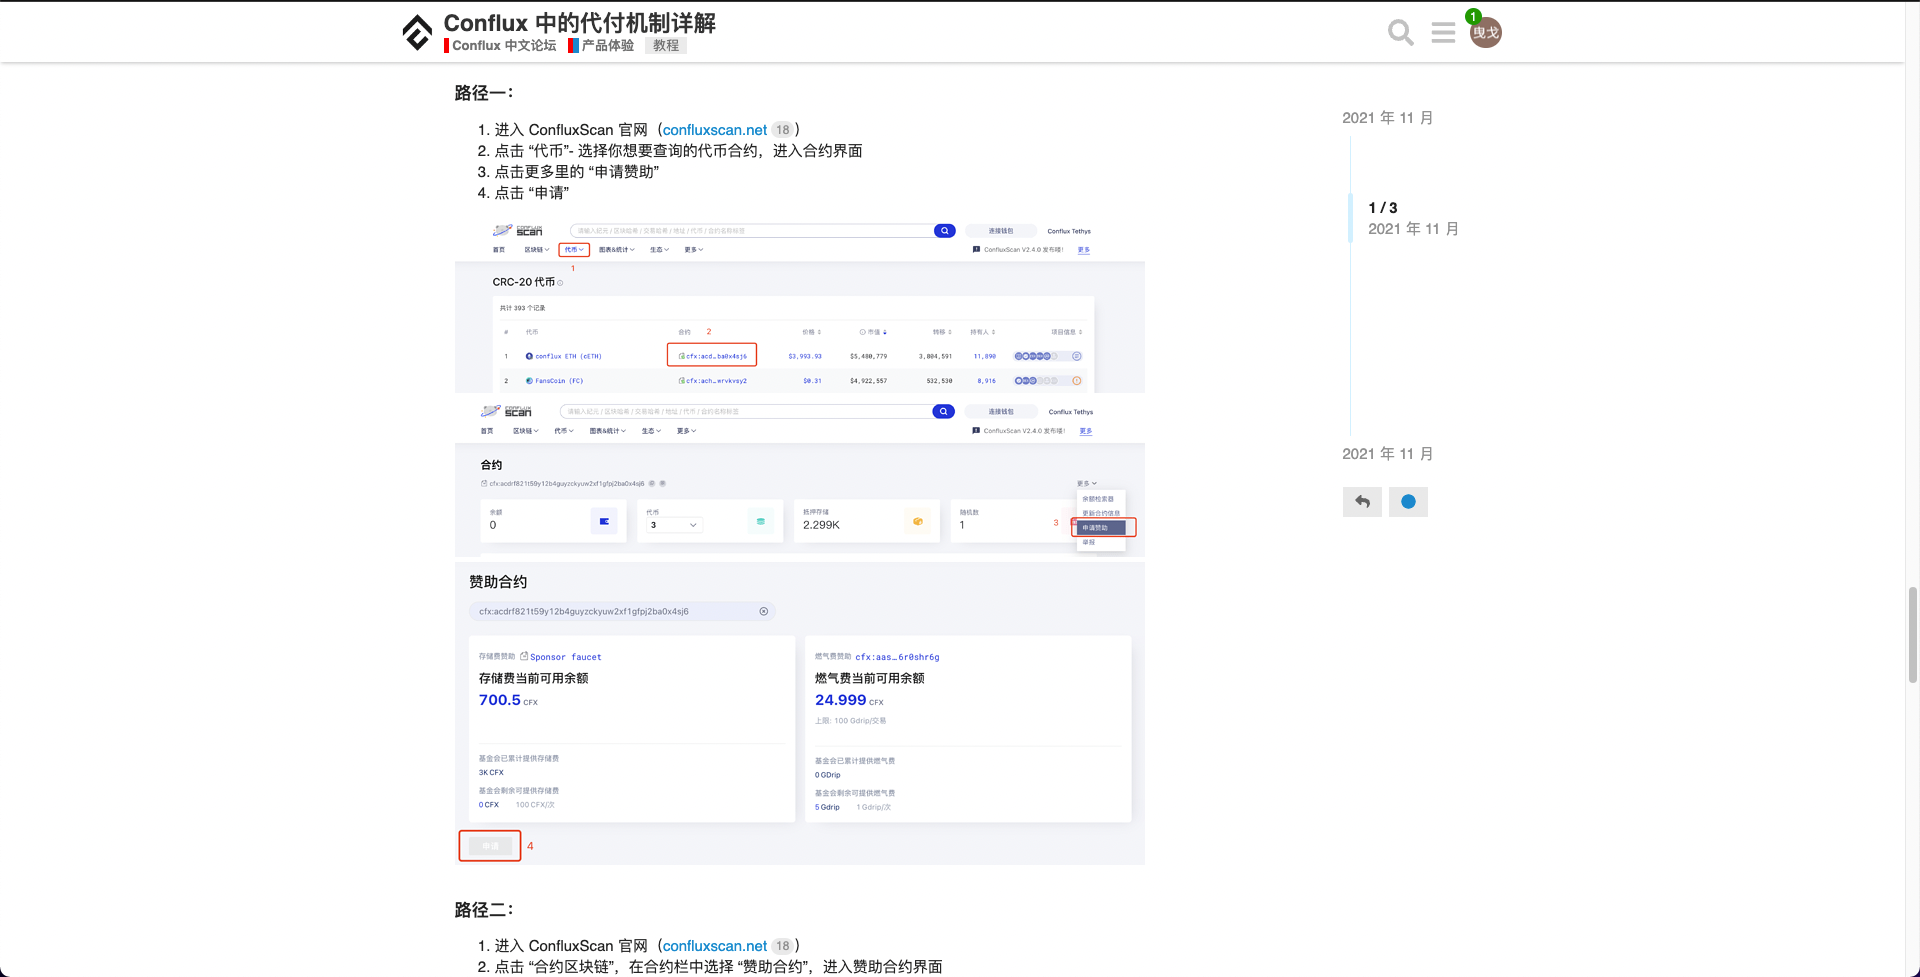This screenshot has width=1920, height=977.
Task: Click the 18 click-count badge under 路径一
Action: coord(783,130)
